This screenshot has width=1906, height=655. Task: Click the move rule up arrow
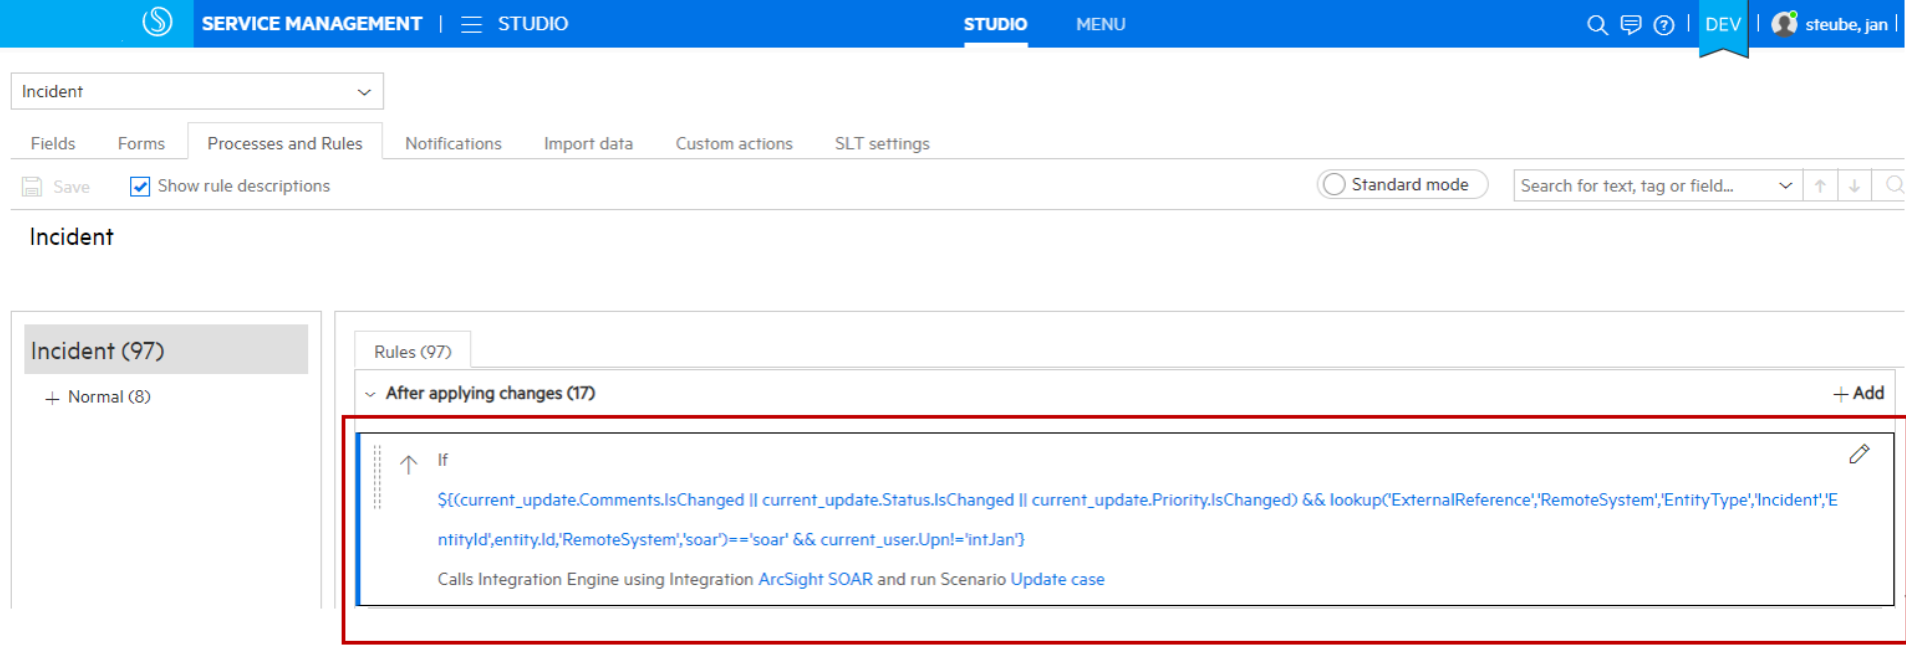tap(408, 464)
